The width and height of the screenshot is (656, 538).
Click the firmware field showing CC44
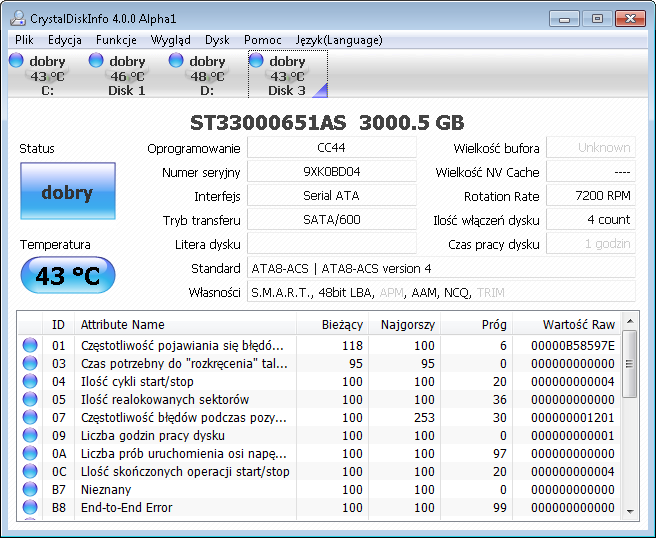pyautogui.click(x=332, y=148)
